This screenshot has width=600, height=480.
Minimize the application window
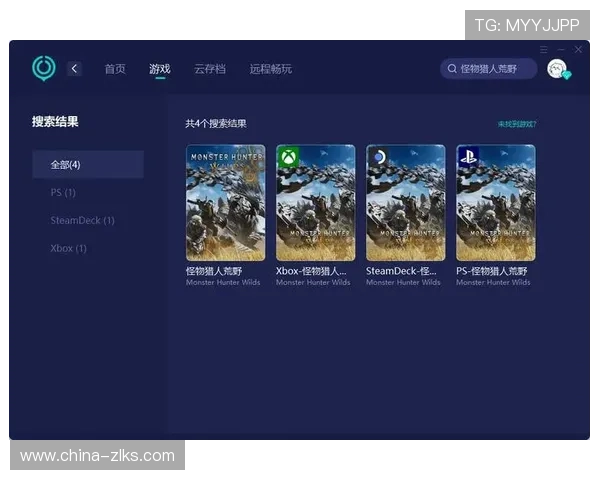[561, 50]
